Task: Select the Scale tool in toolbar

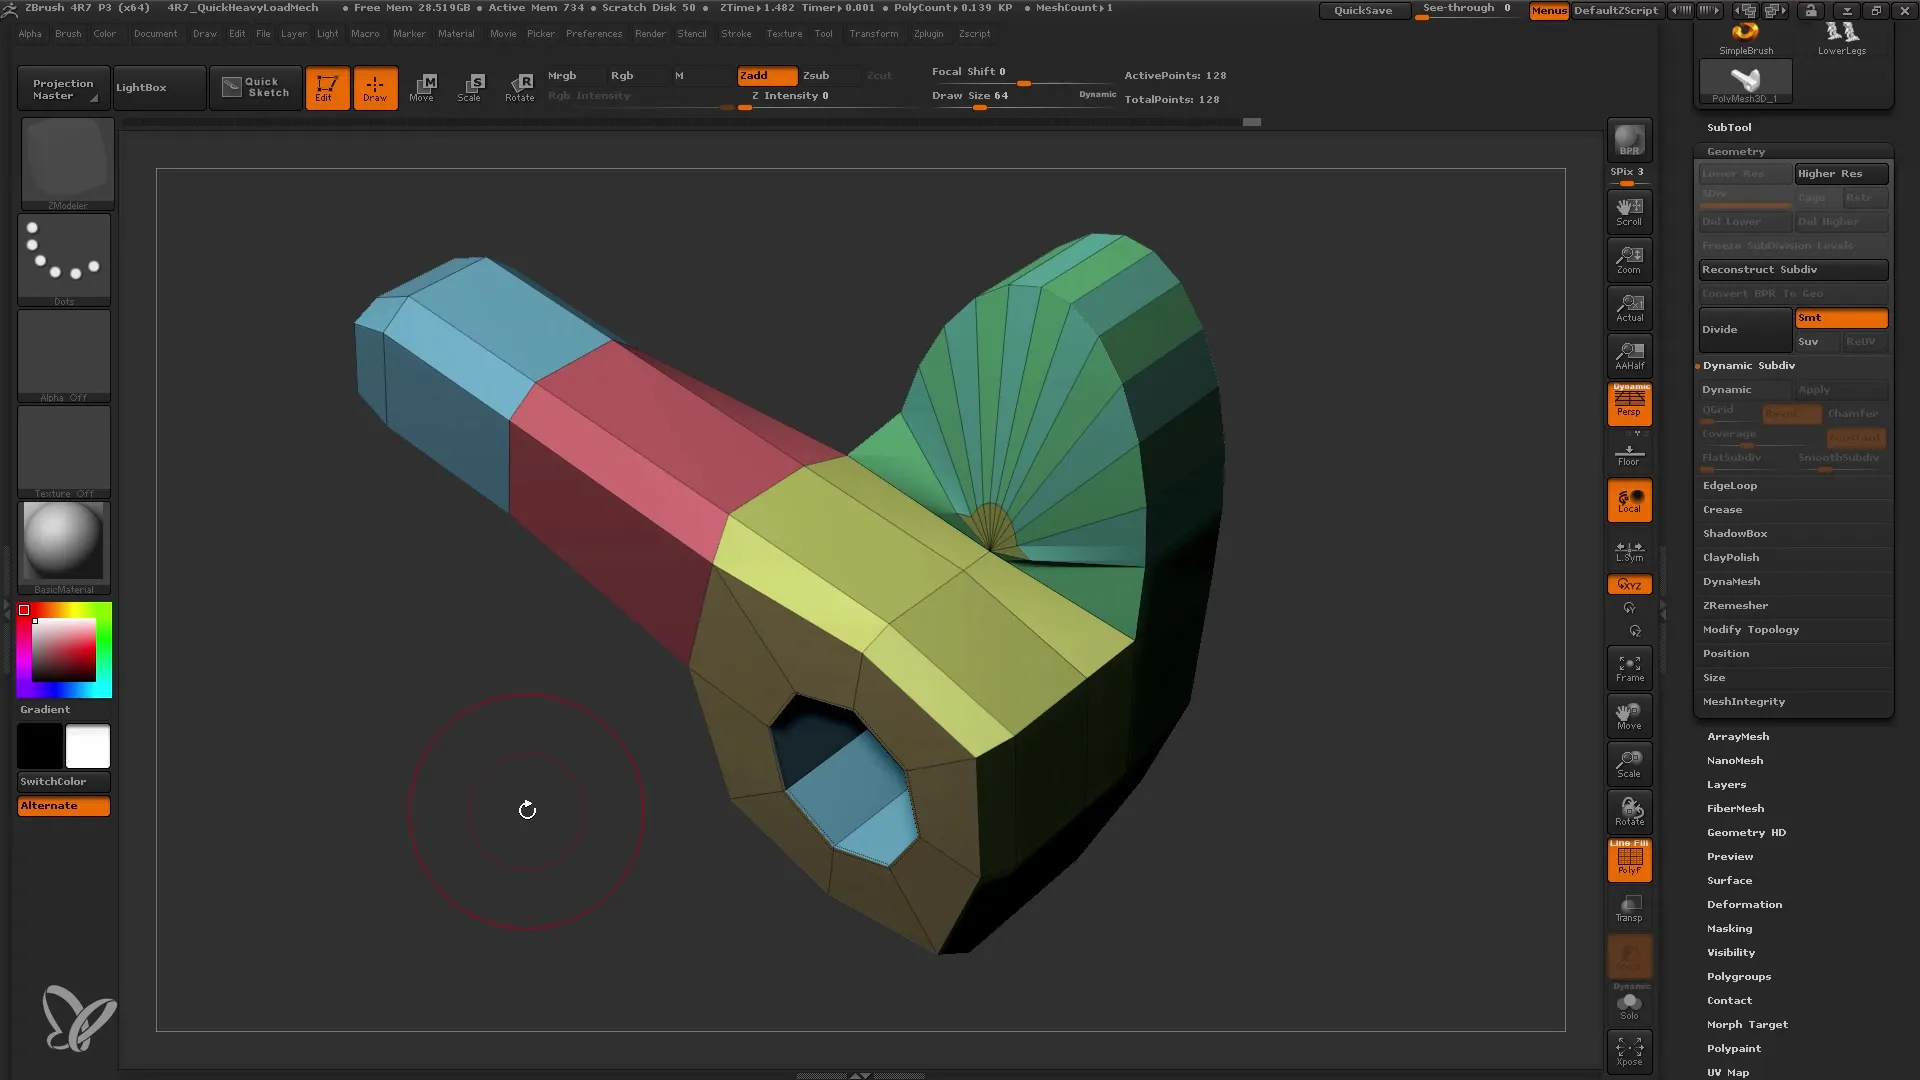Action: [469, 87]
